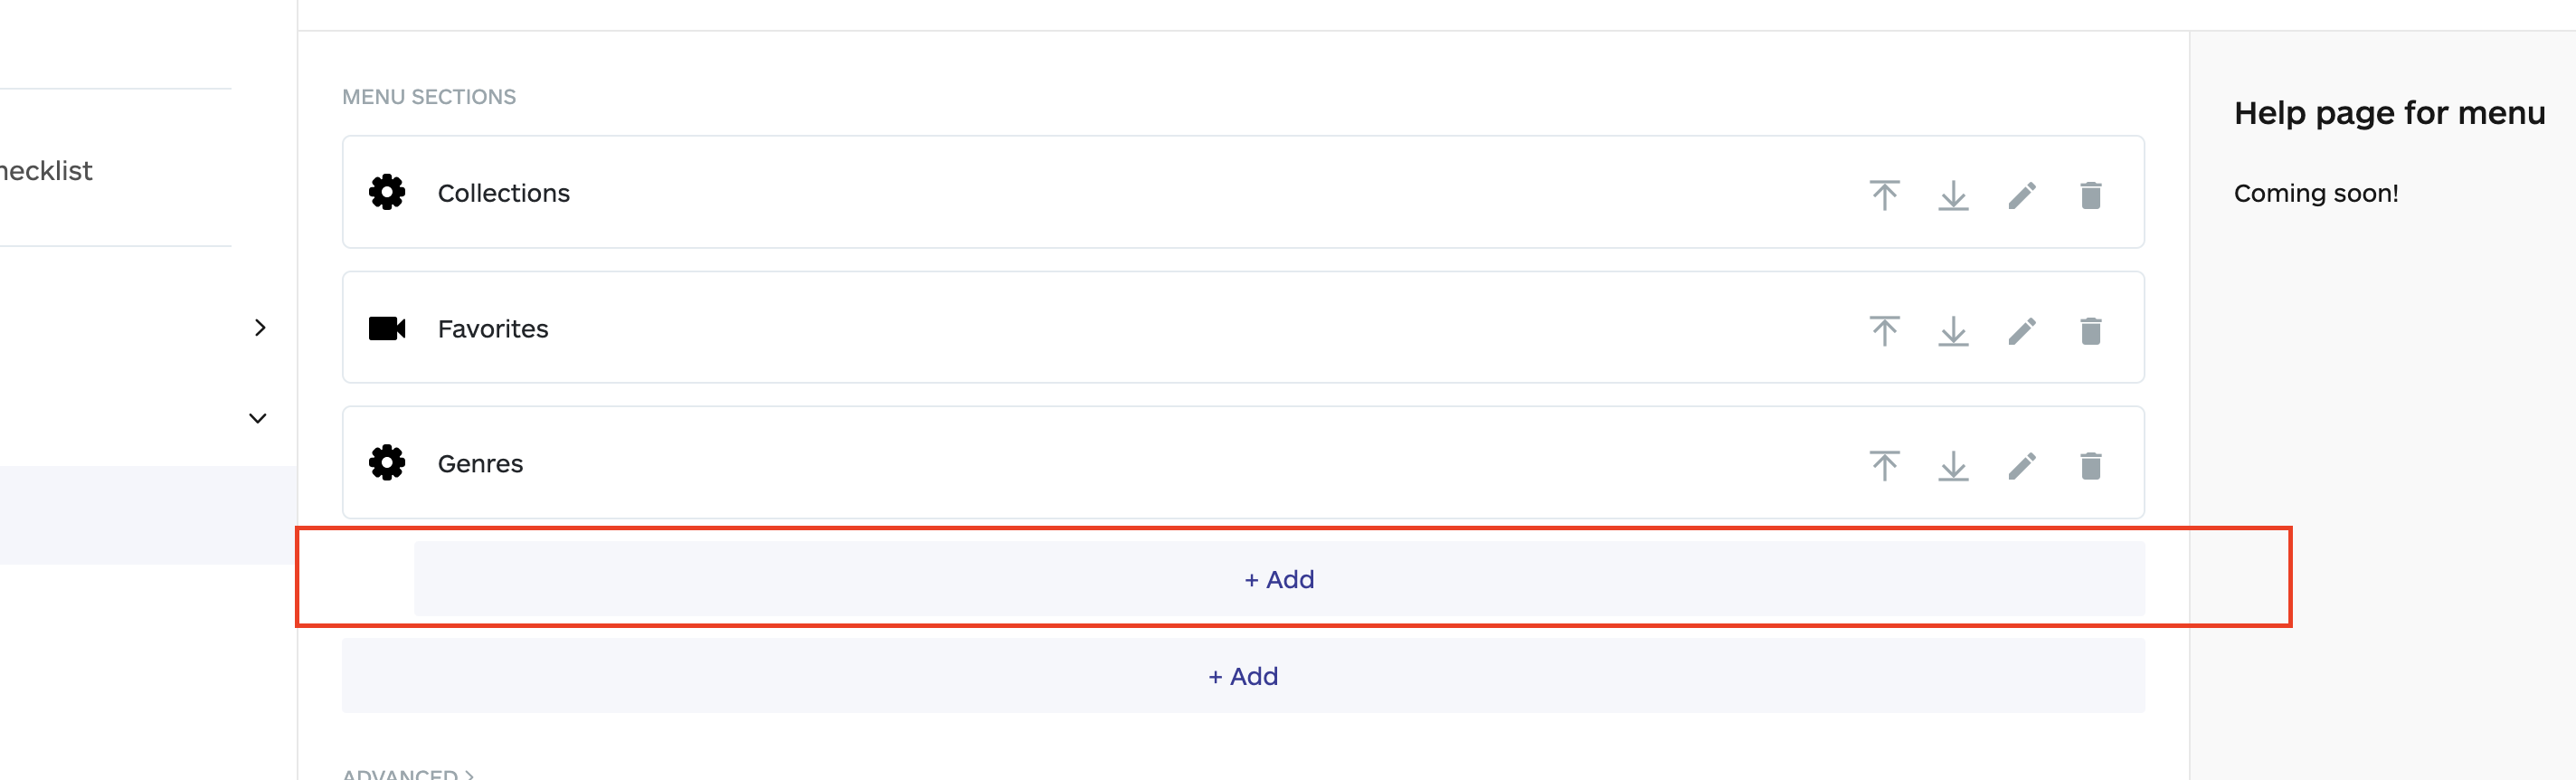The image size is (2576, 780).
Task: Collapse the downward chevron in the sidebar
Action: coord(257,418)
